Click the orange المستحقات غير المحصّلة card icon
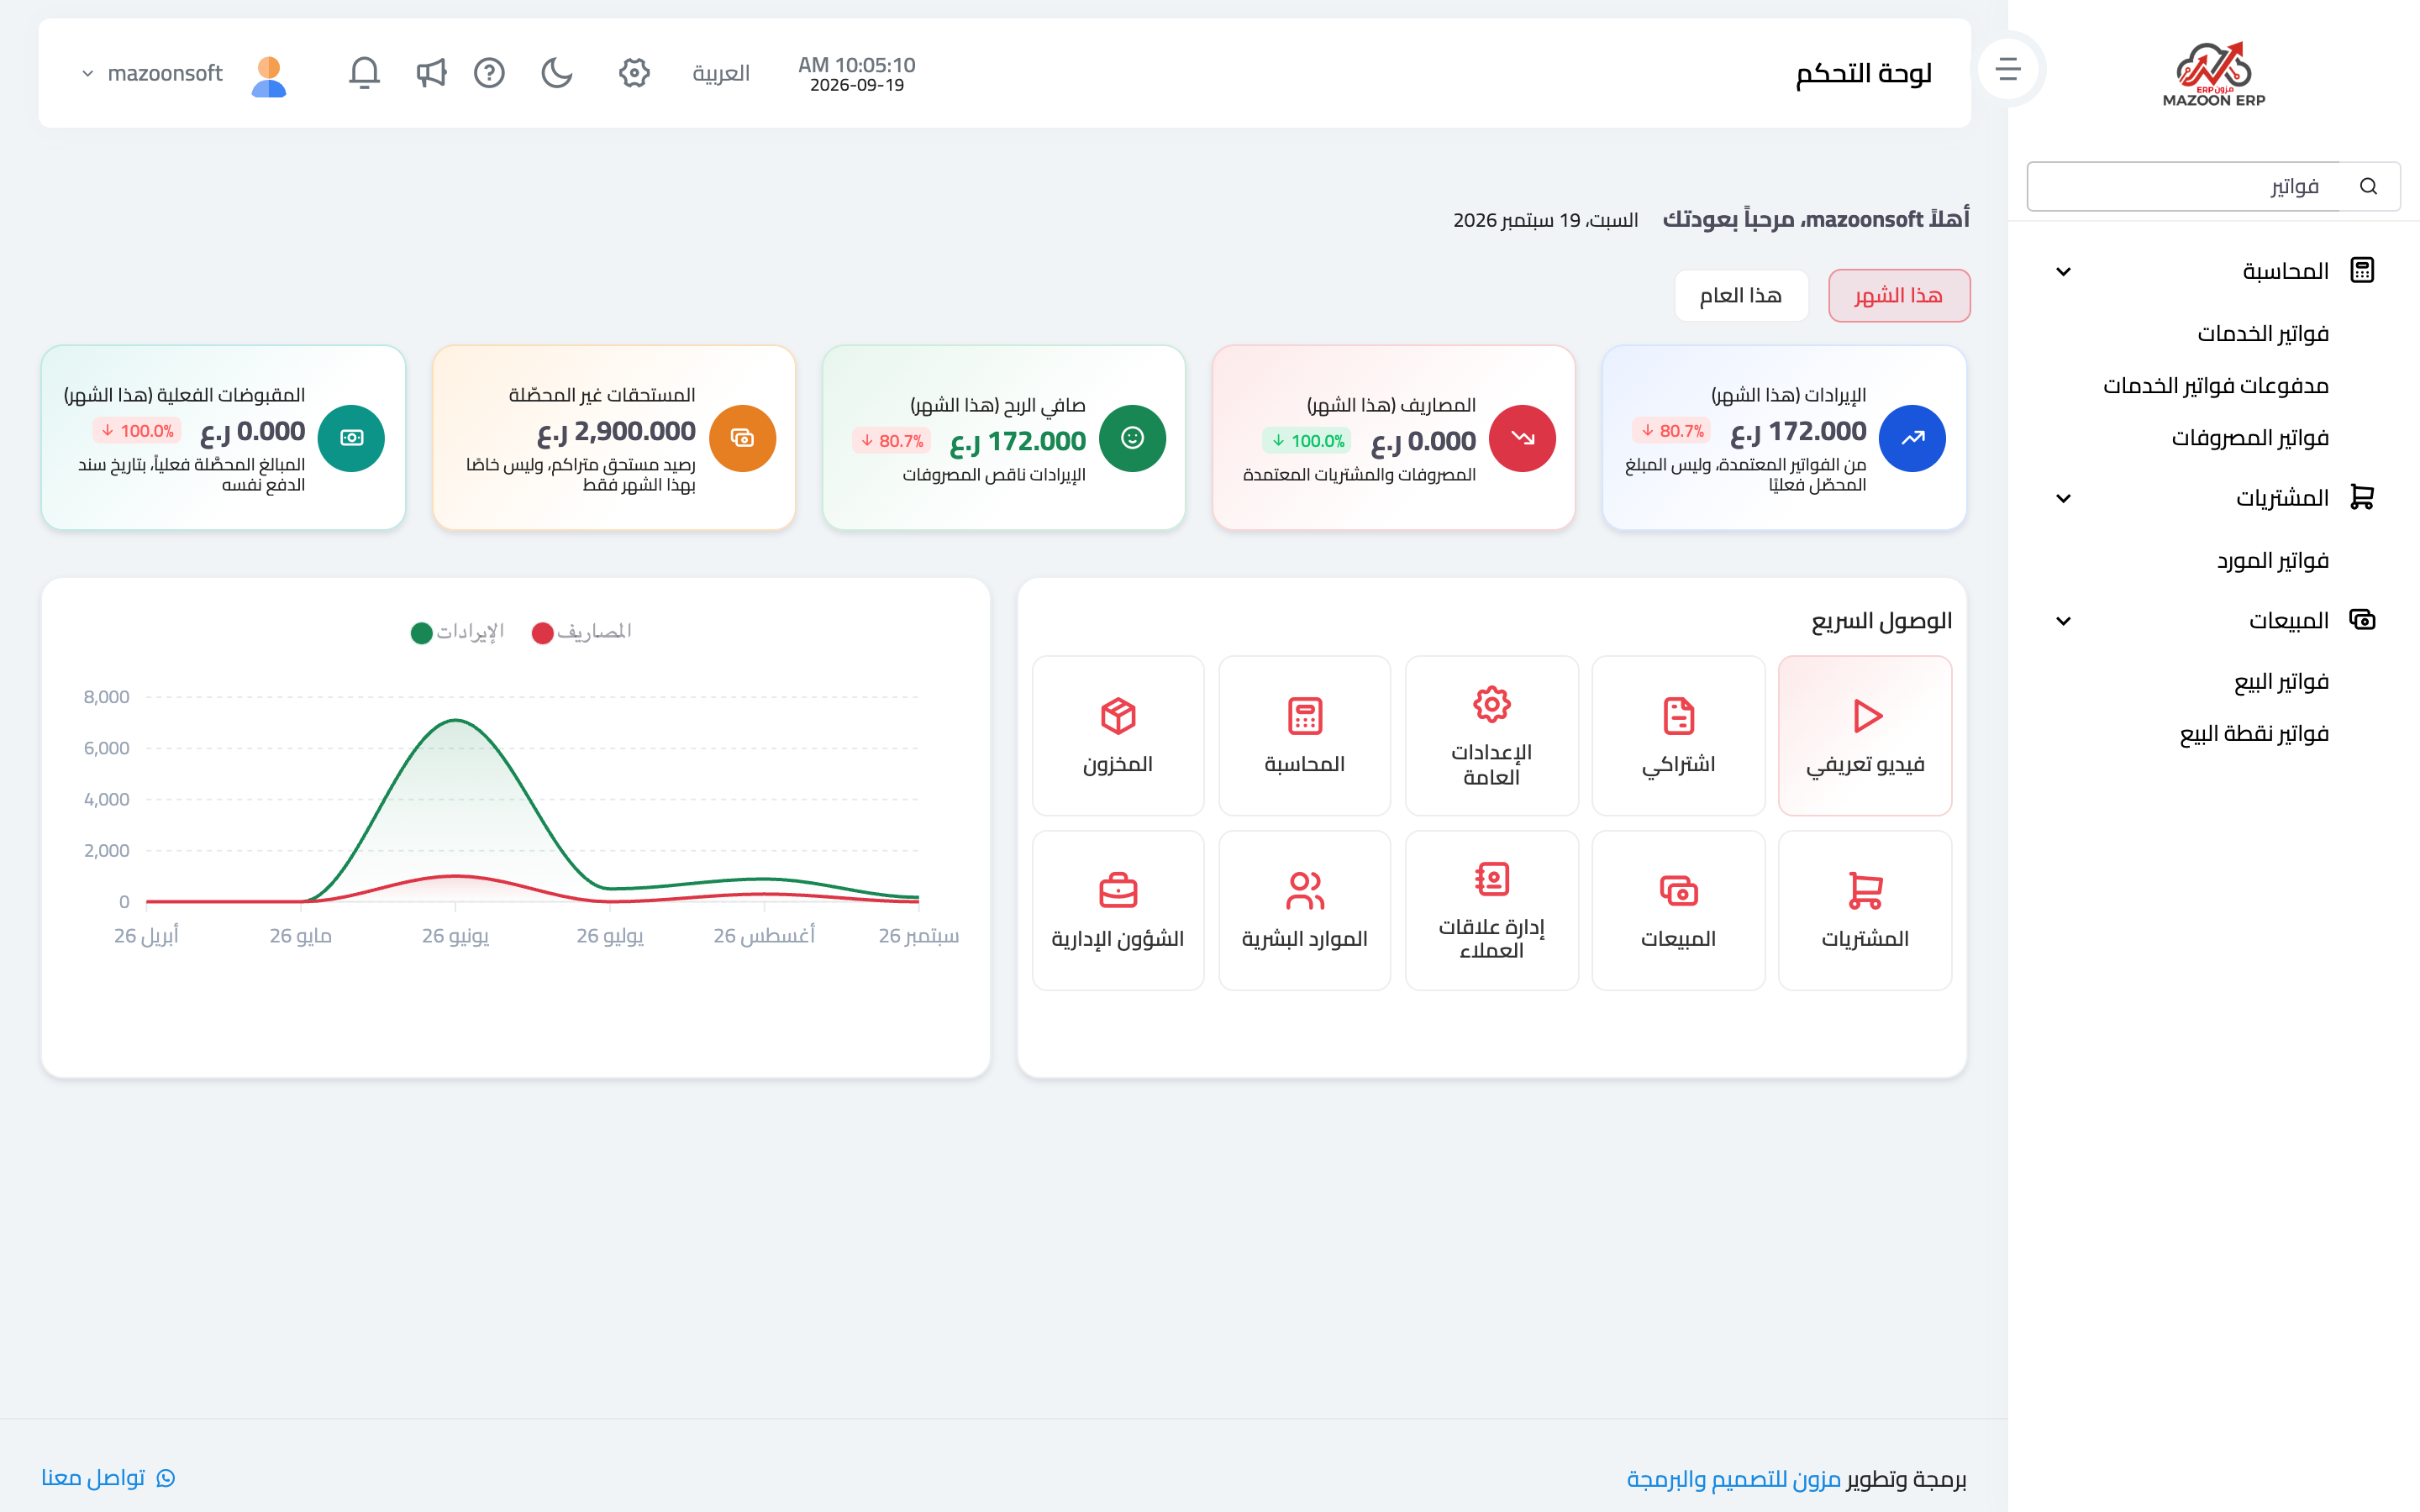 click(742, 438)
